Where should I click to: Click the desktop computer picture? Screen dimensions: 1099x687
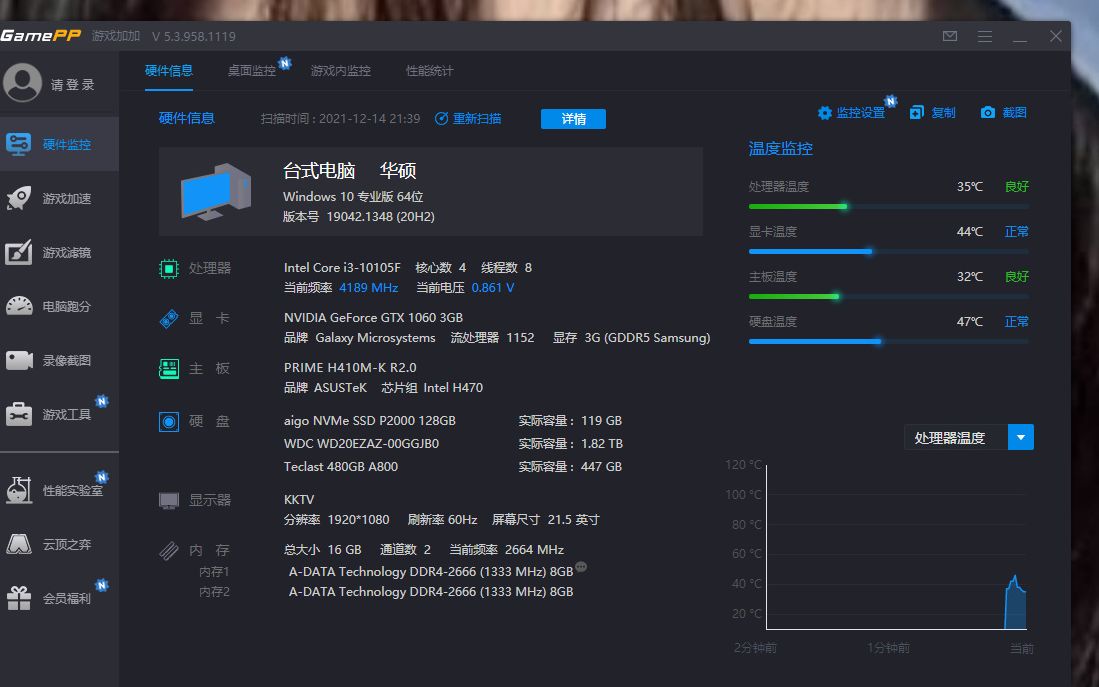coord(216,191)
